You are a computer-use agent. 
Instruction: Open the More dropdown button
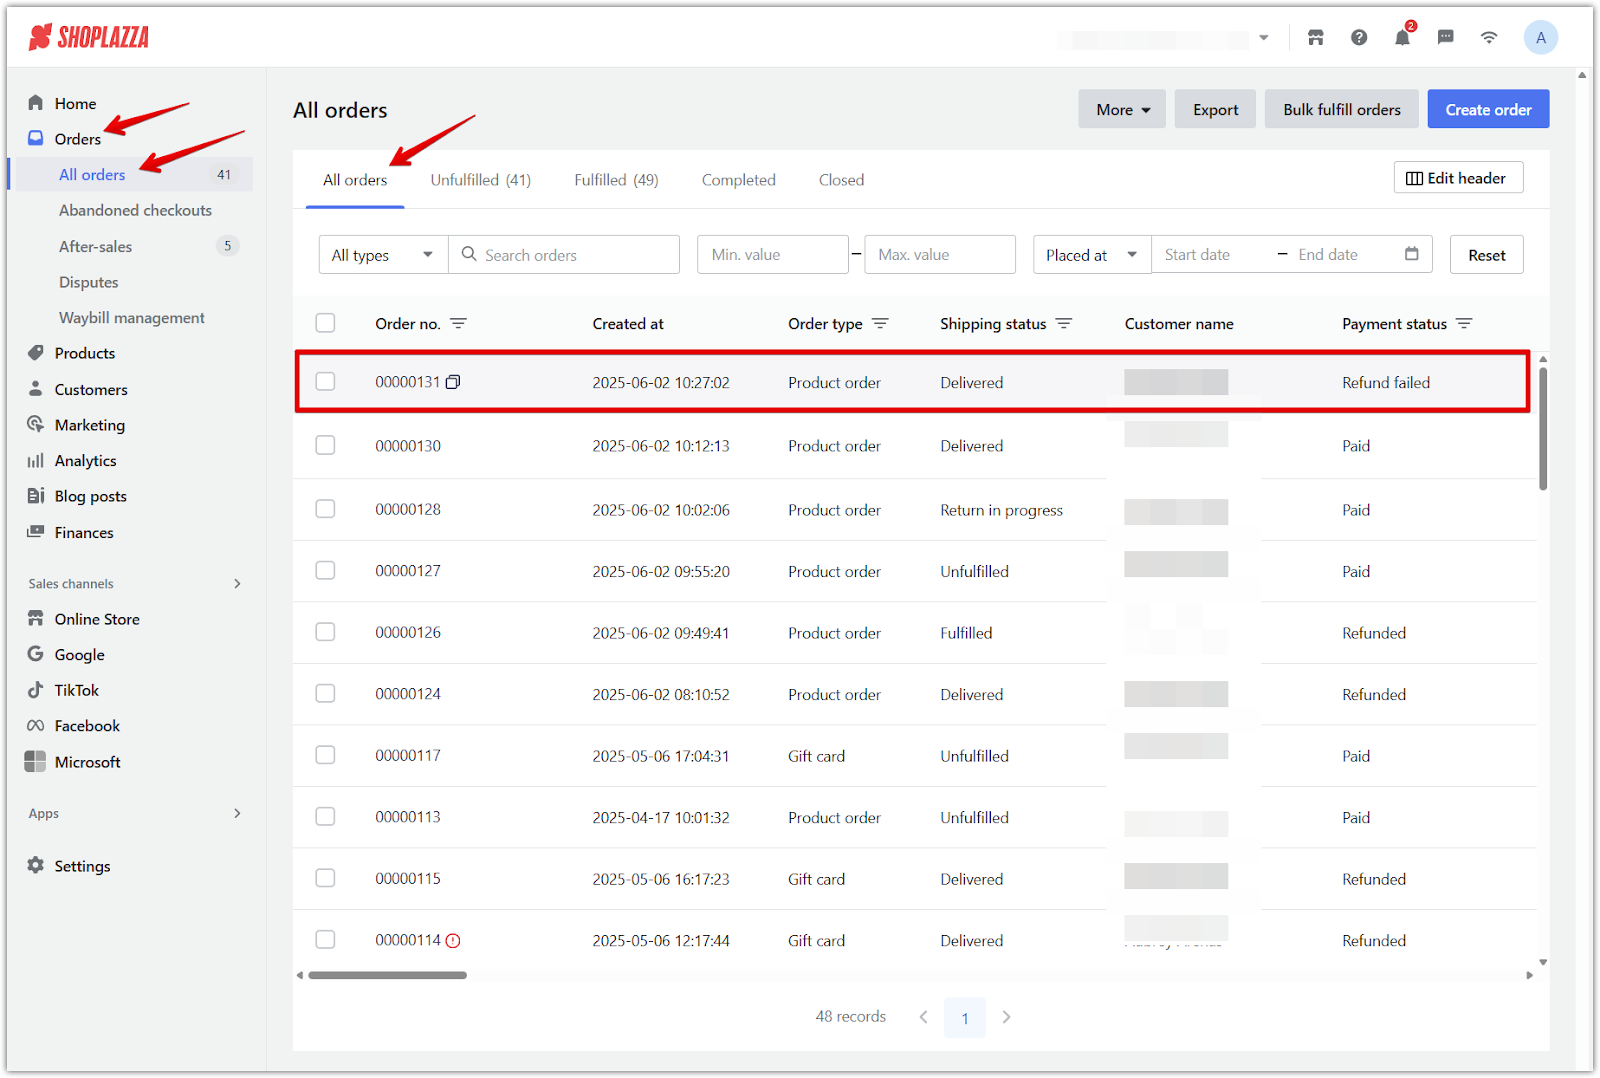[x=1122, y=109]
